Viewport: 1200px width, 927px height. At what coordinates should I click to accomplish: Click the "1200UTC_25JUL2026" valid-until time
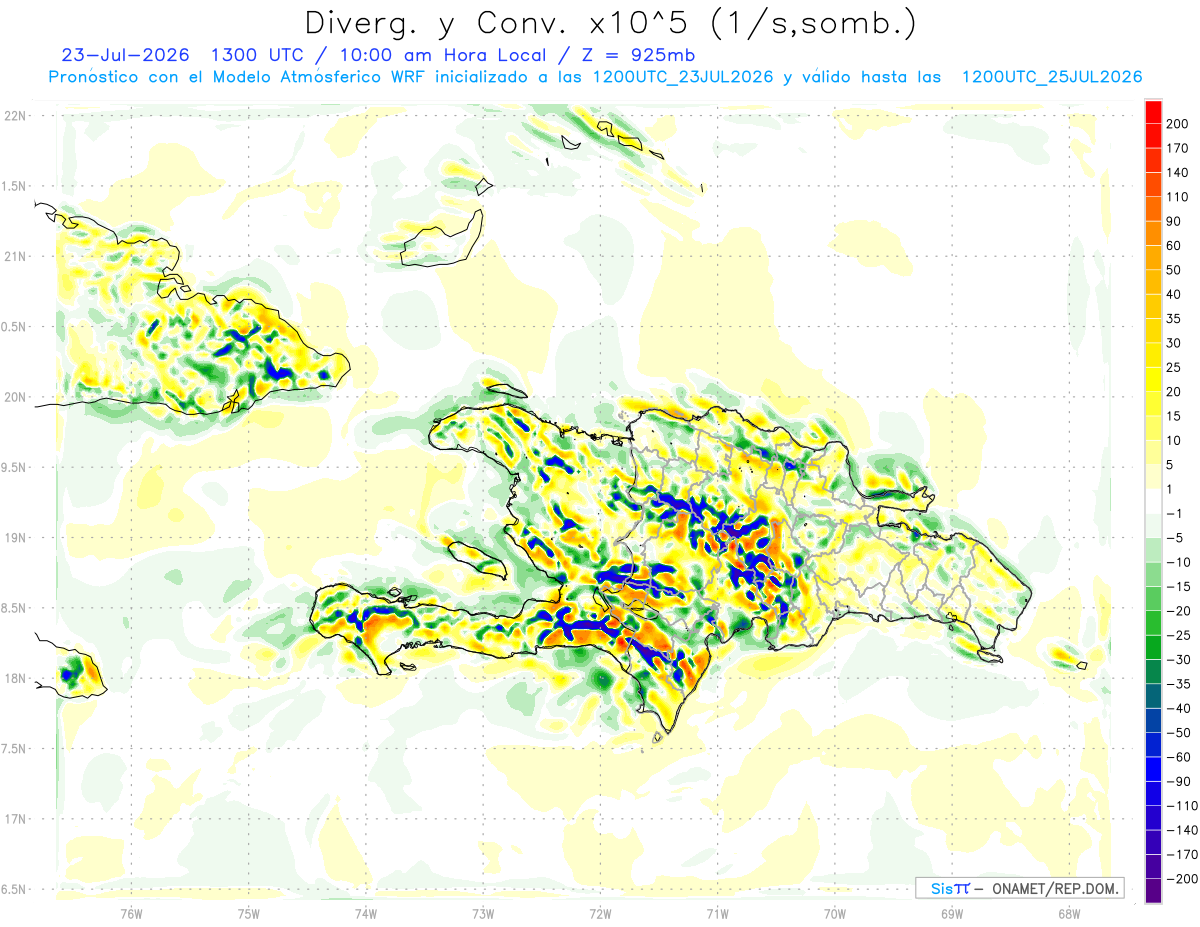[x=1052, y=77]
